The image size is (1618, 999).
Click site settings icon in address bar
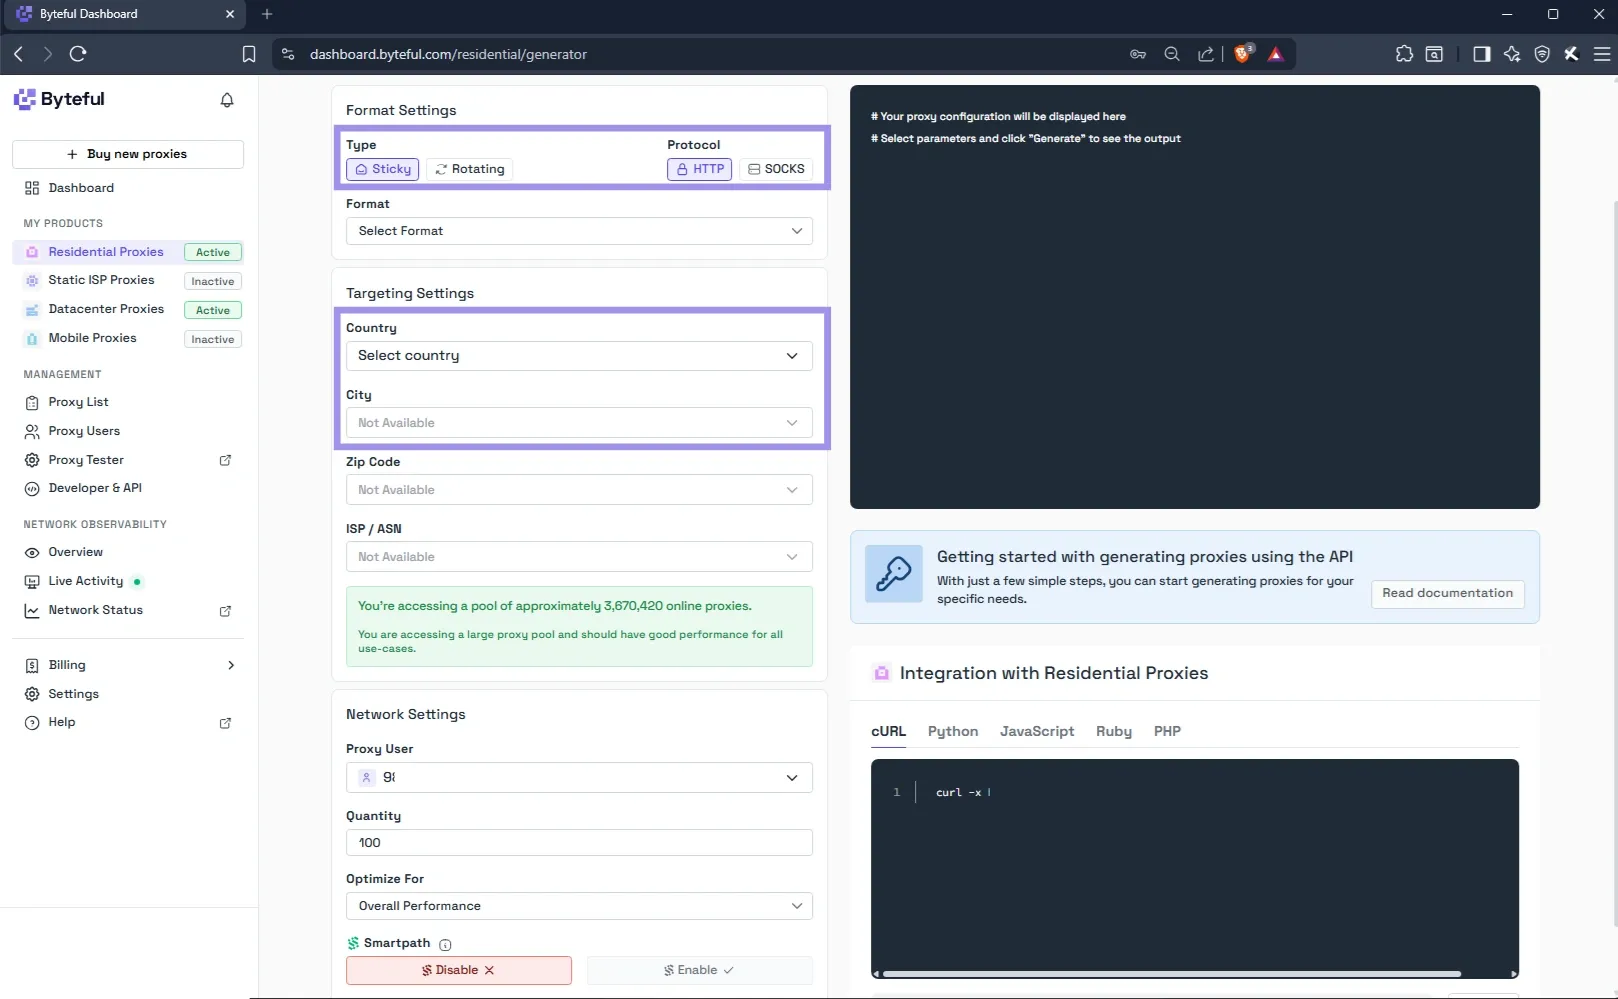coord(288,54)
